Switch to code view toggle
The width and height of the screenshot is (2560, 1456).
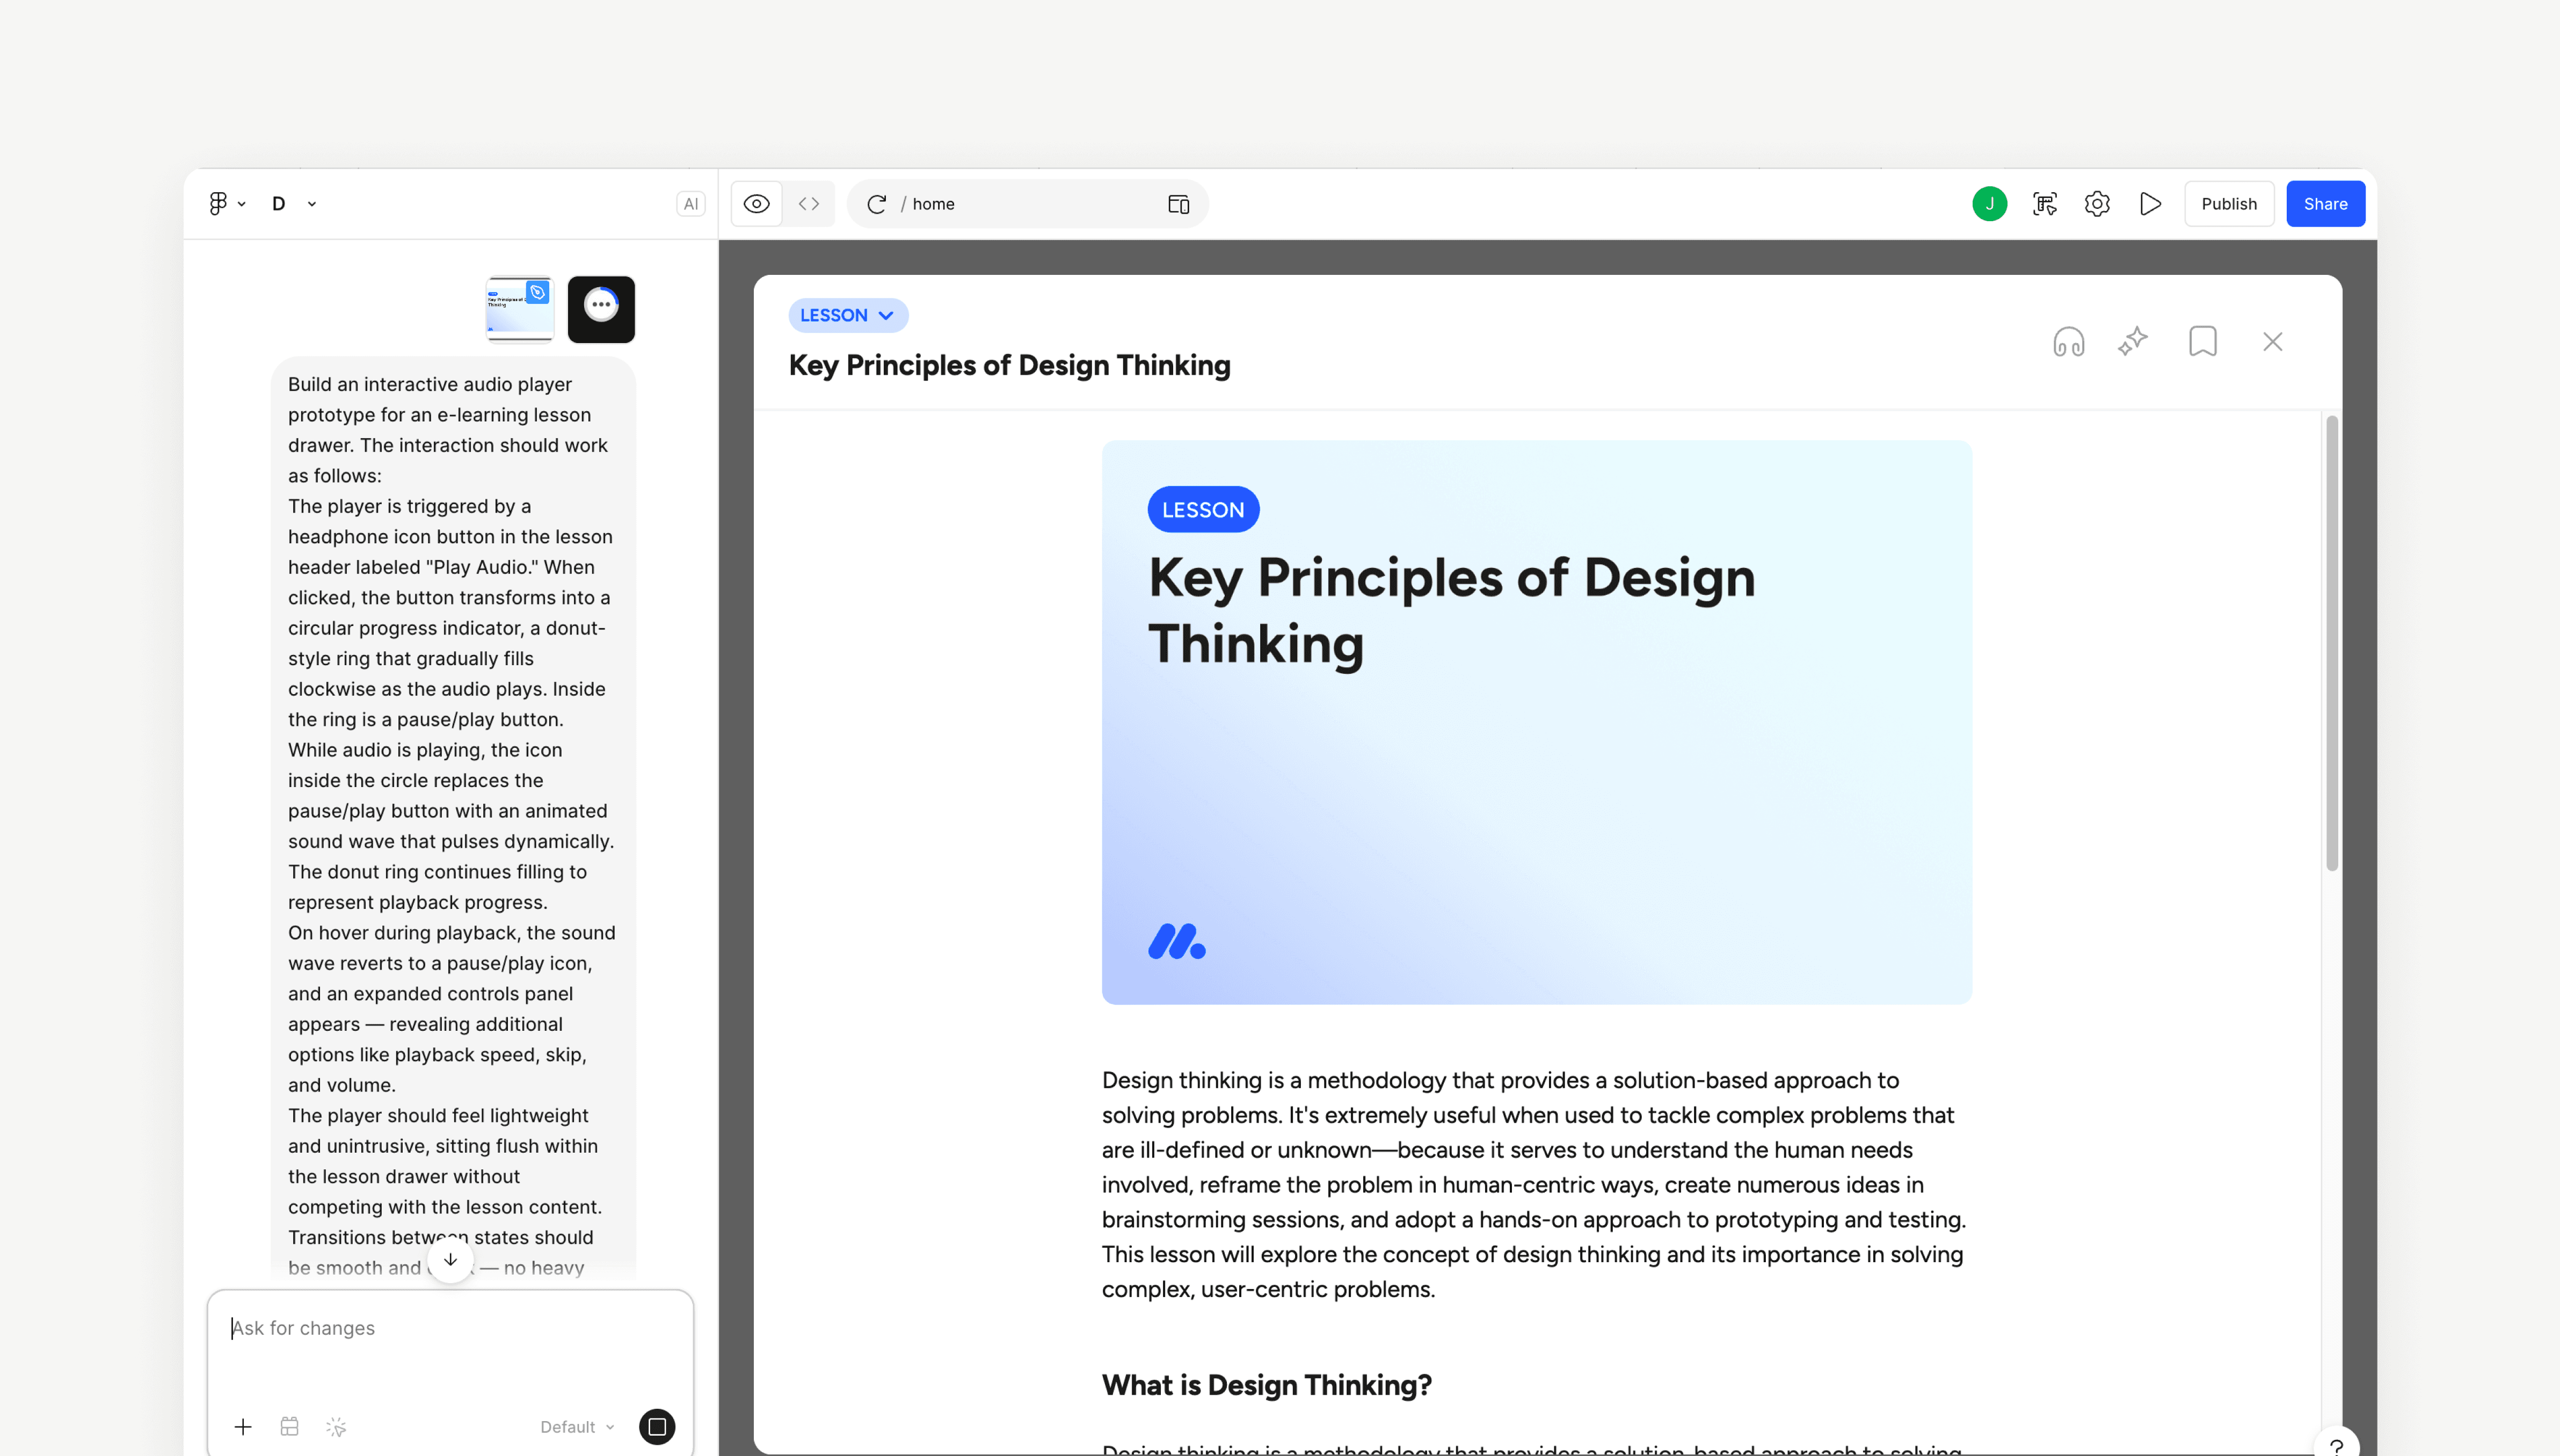click(x=809, y=204)
